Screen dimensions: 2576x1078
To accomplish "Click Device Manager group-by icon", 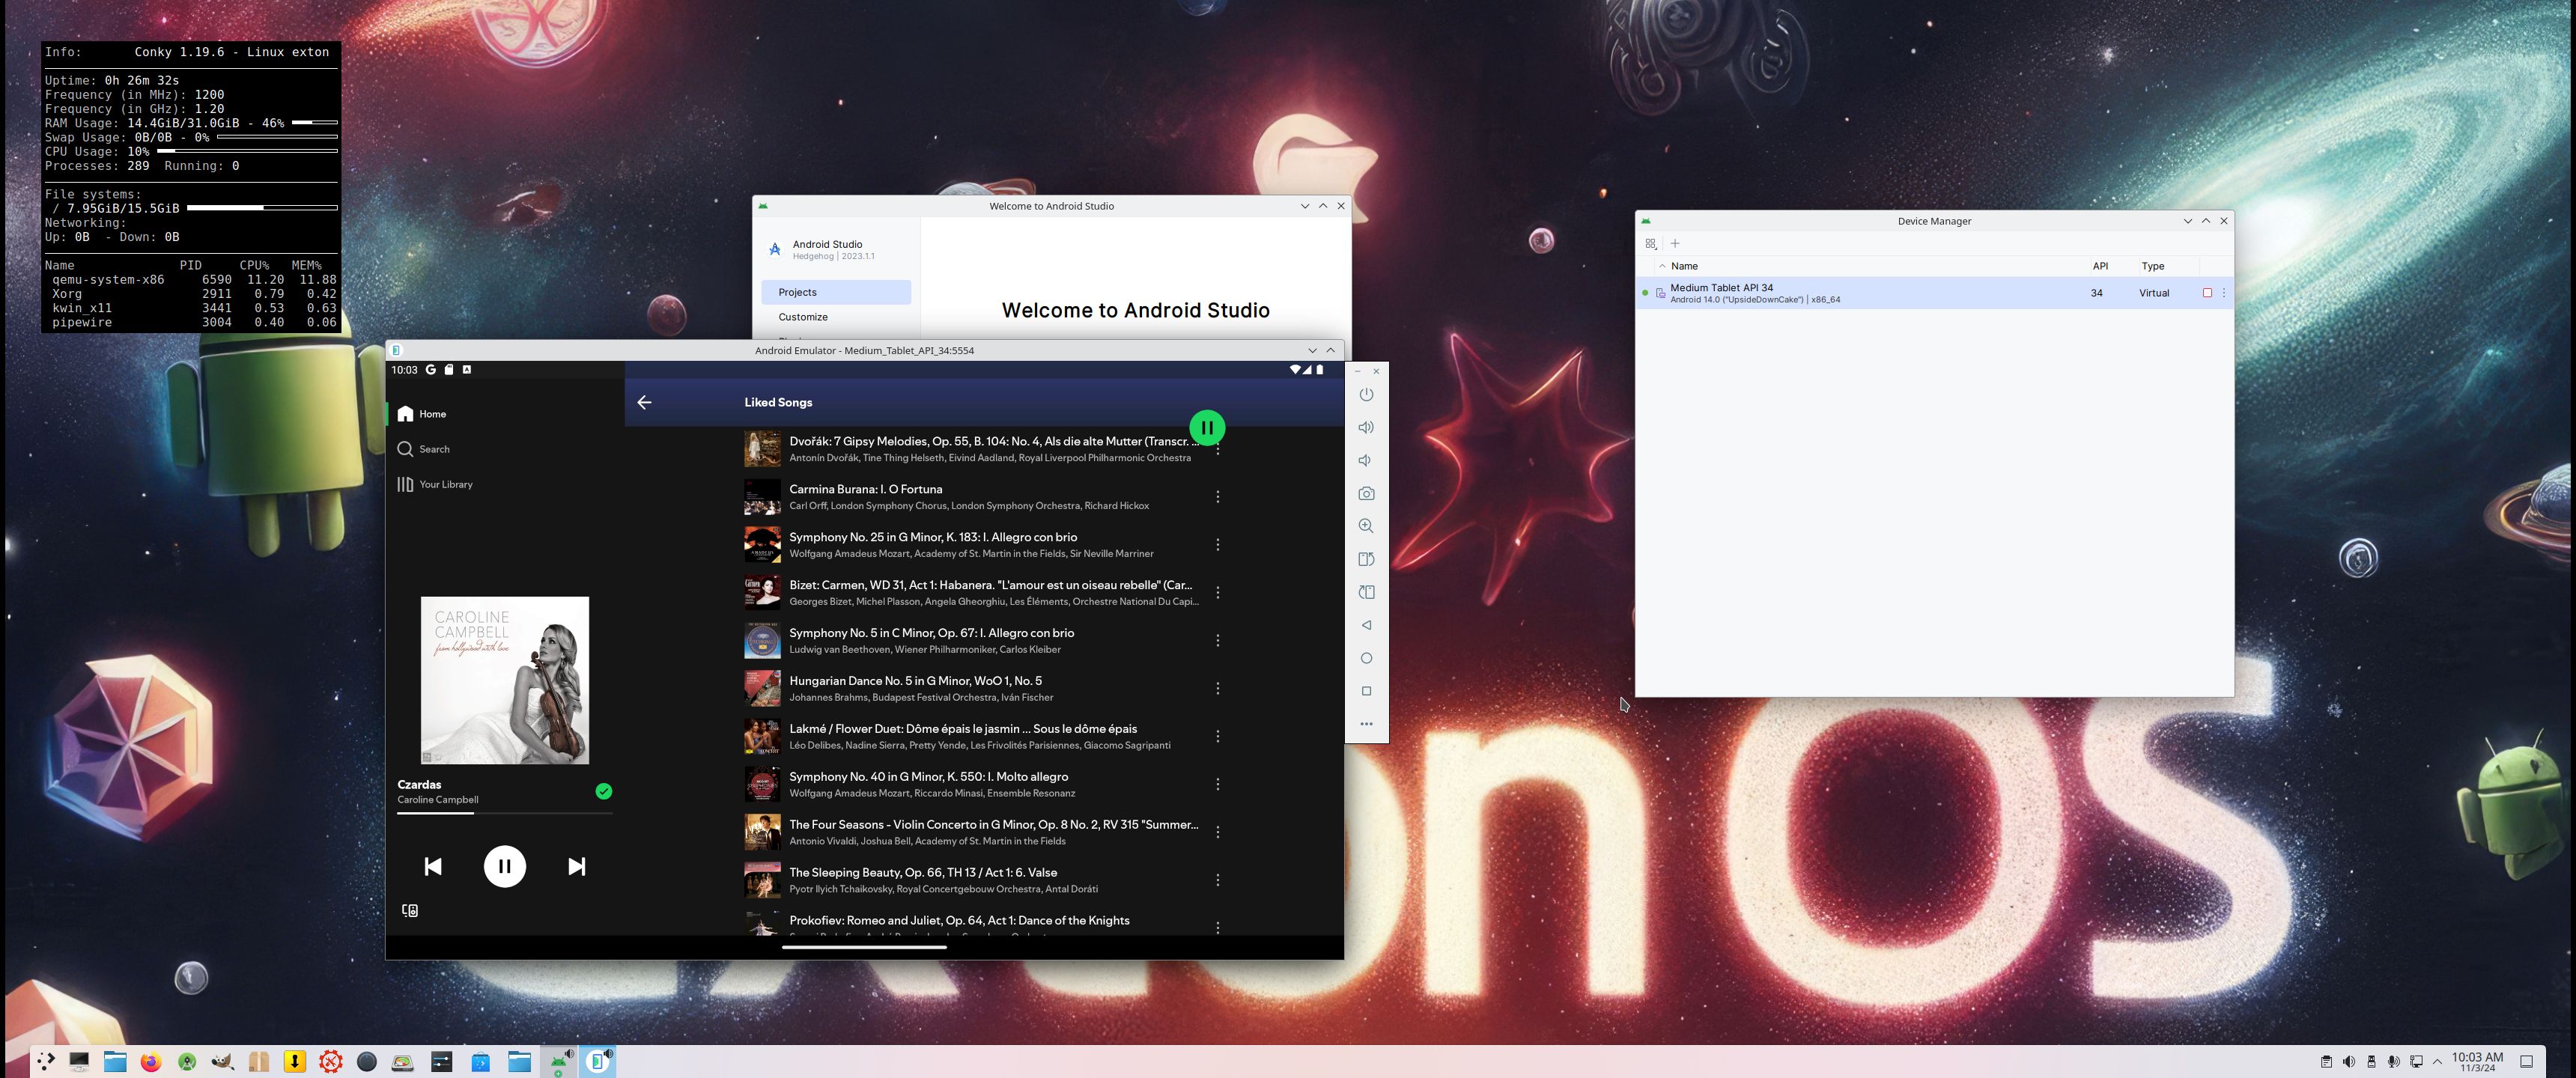I will 1651,244.
